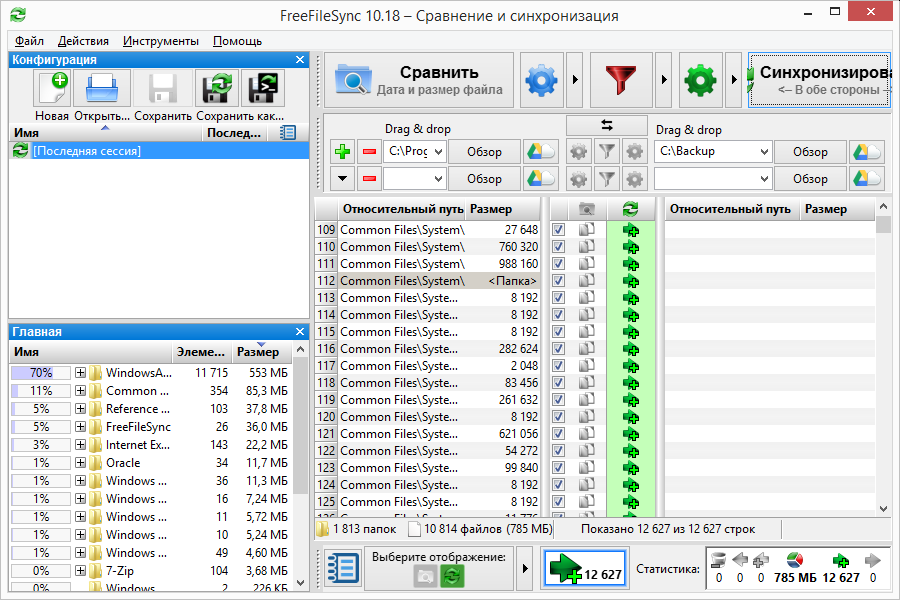The width and height of the screenshot is (900, 600).
Task: Uncheck row 121 checkbox
Action: [x=558, y=433]
